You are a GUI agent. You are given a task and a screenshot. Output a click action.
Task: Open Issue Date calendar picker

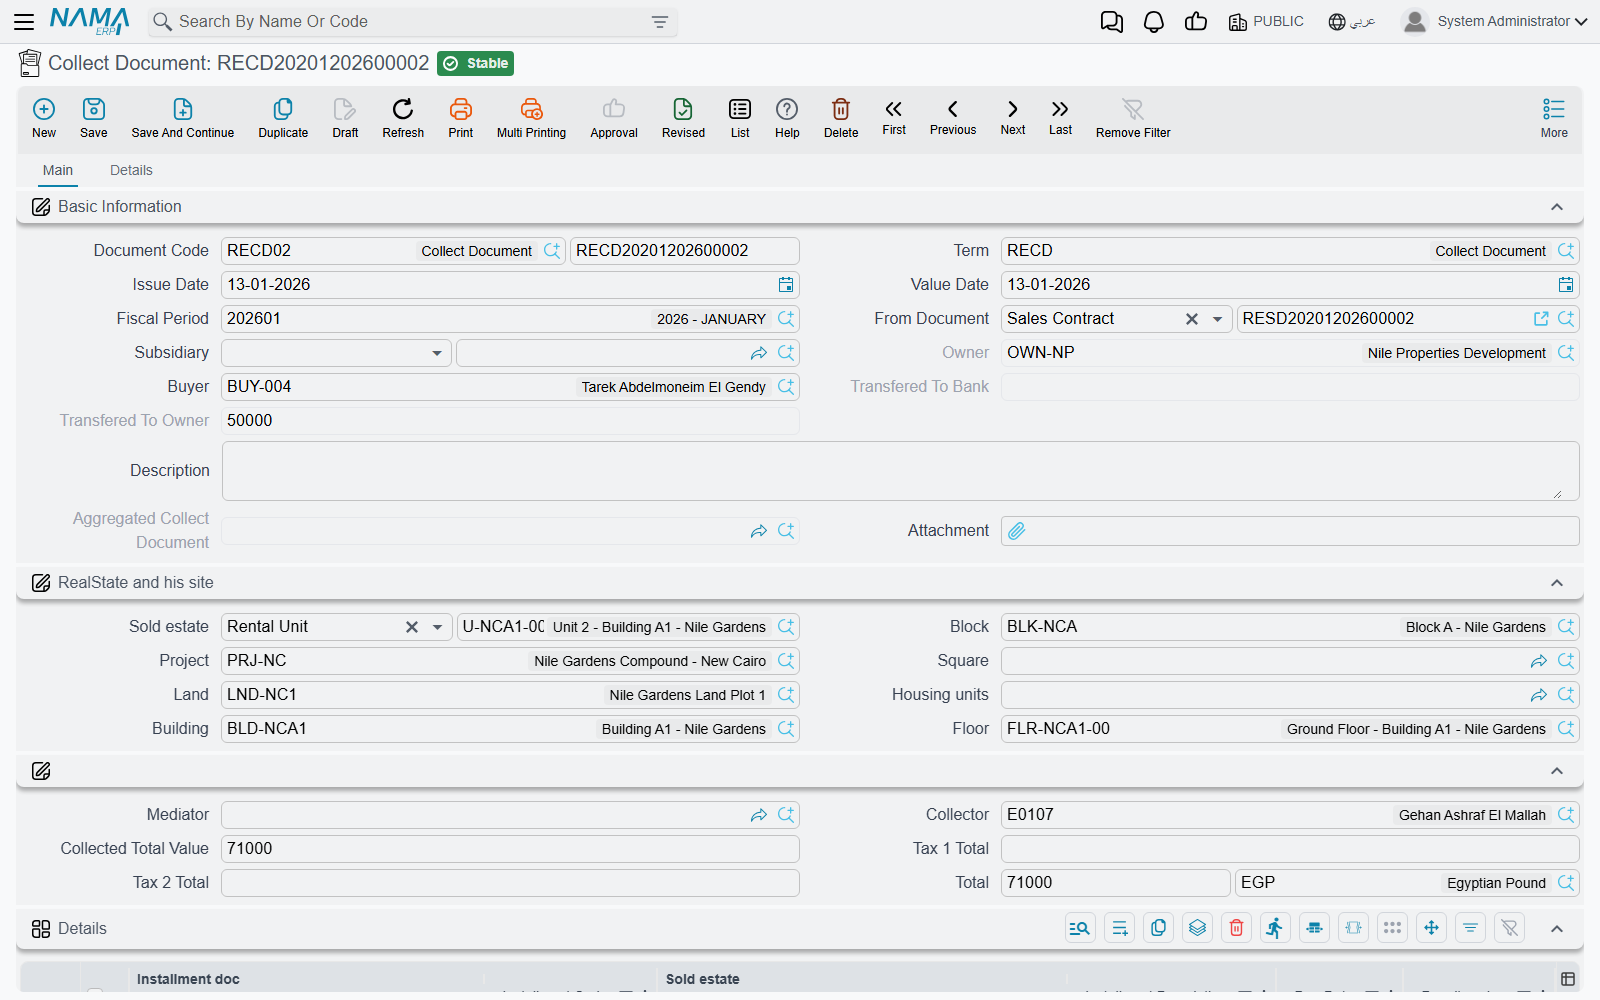[786, 285]
